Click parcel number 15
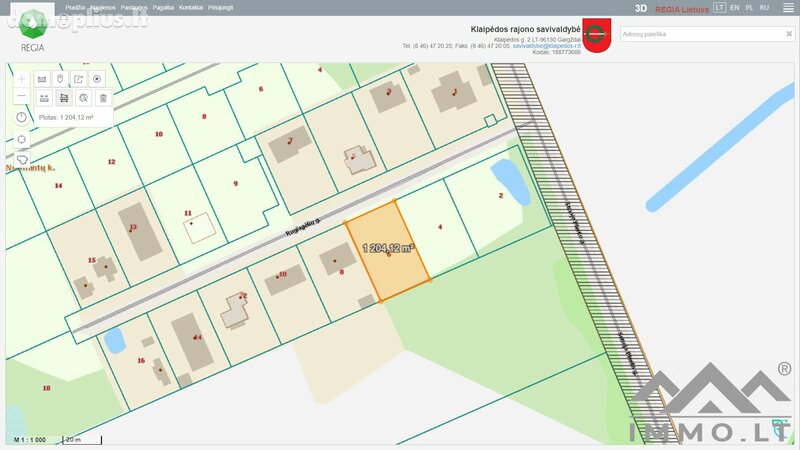This screenshot has width=800, height=450. 92,260
